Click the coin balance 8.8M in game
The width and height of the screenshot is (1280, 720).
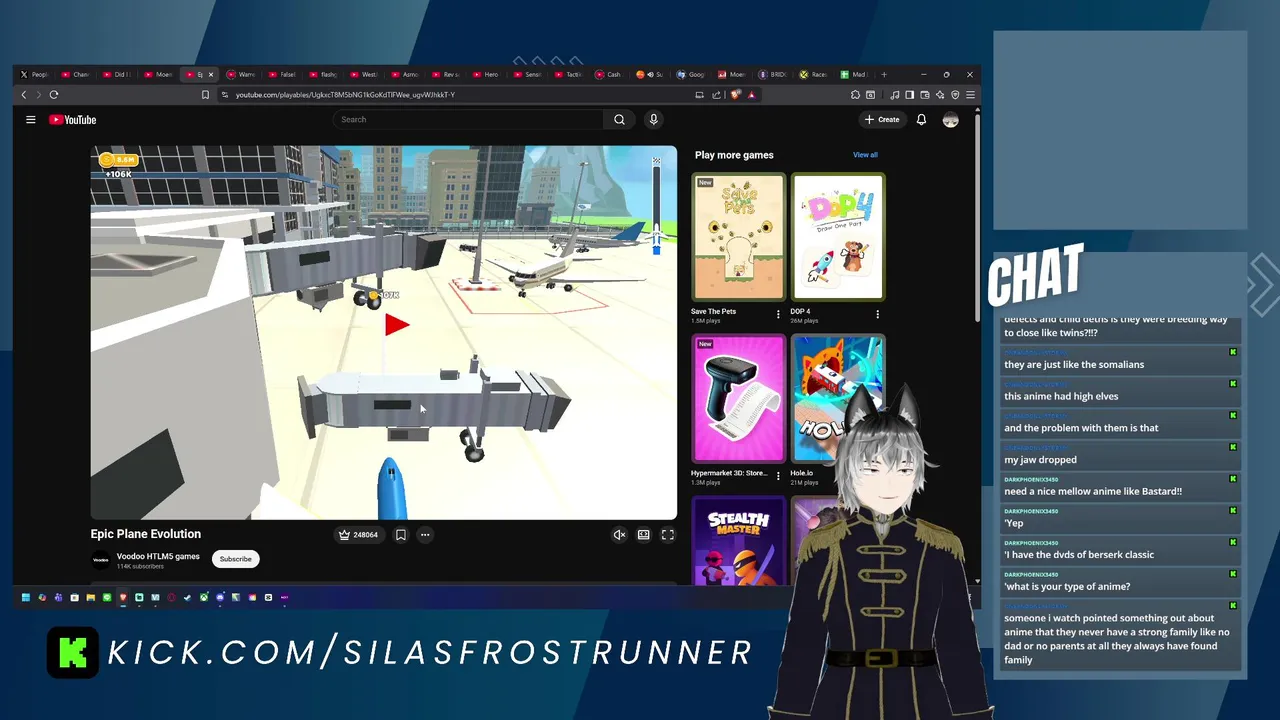[x=119, y=160]
